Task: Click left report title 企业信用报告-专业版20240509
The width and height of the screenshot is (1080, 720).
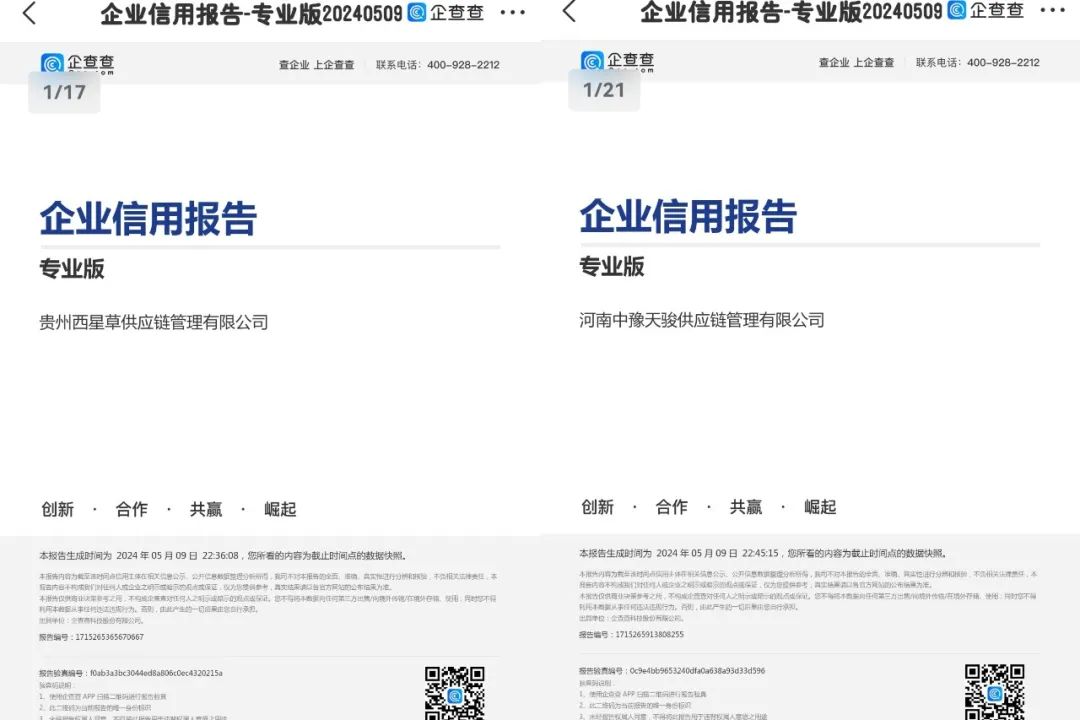Action: click(x=251, y=13)
